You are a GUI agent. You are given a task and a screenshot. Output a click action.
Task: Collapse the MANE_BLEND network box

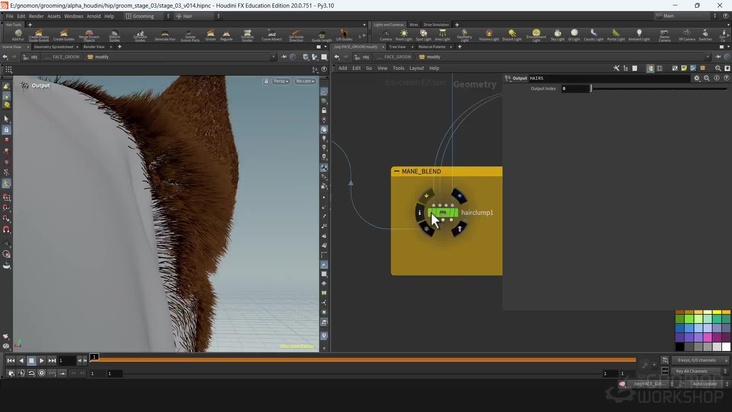[x=397, y=172]
